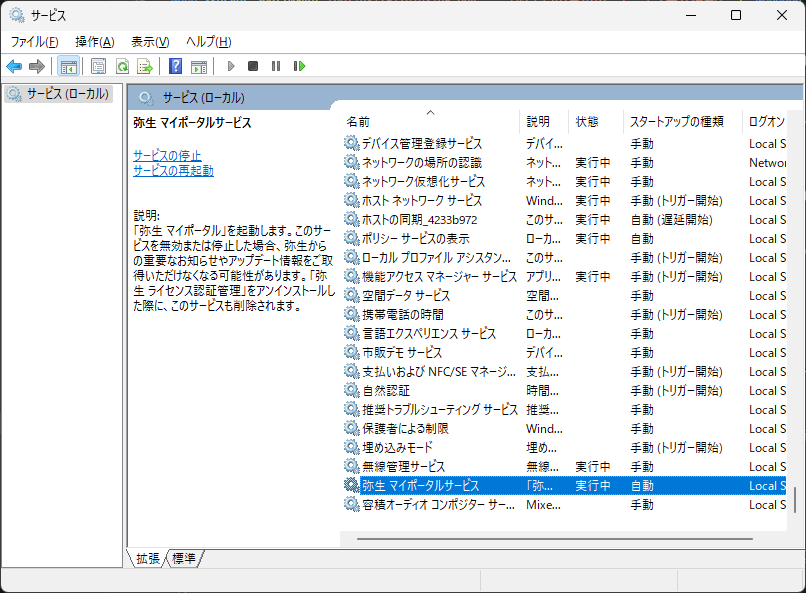The image size is (806, 593).
Task: Sort by the 状態 column header
Action: click(x=596, y=122)
